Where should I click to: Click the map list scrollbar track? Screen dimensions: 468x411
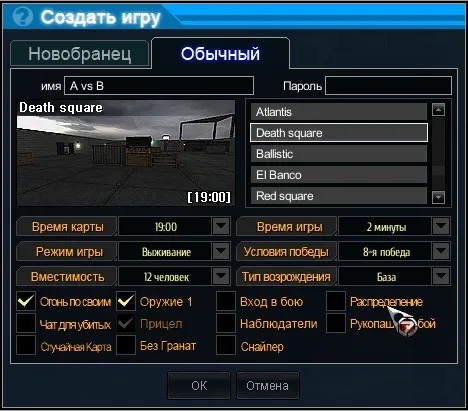coord(438,153)
